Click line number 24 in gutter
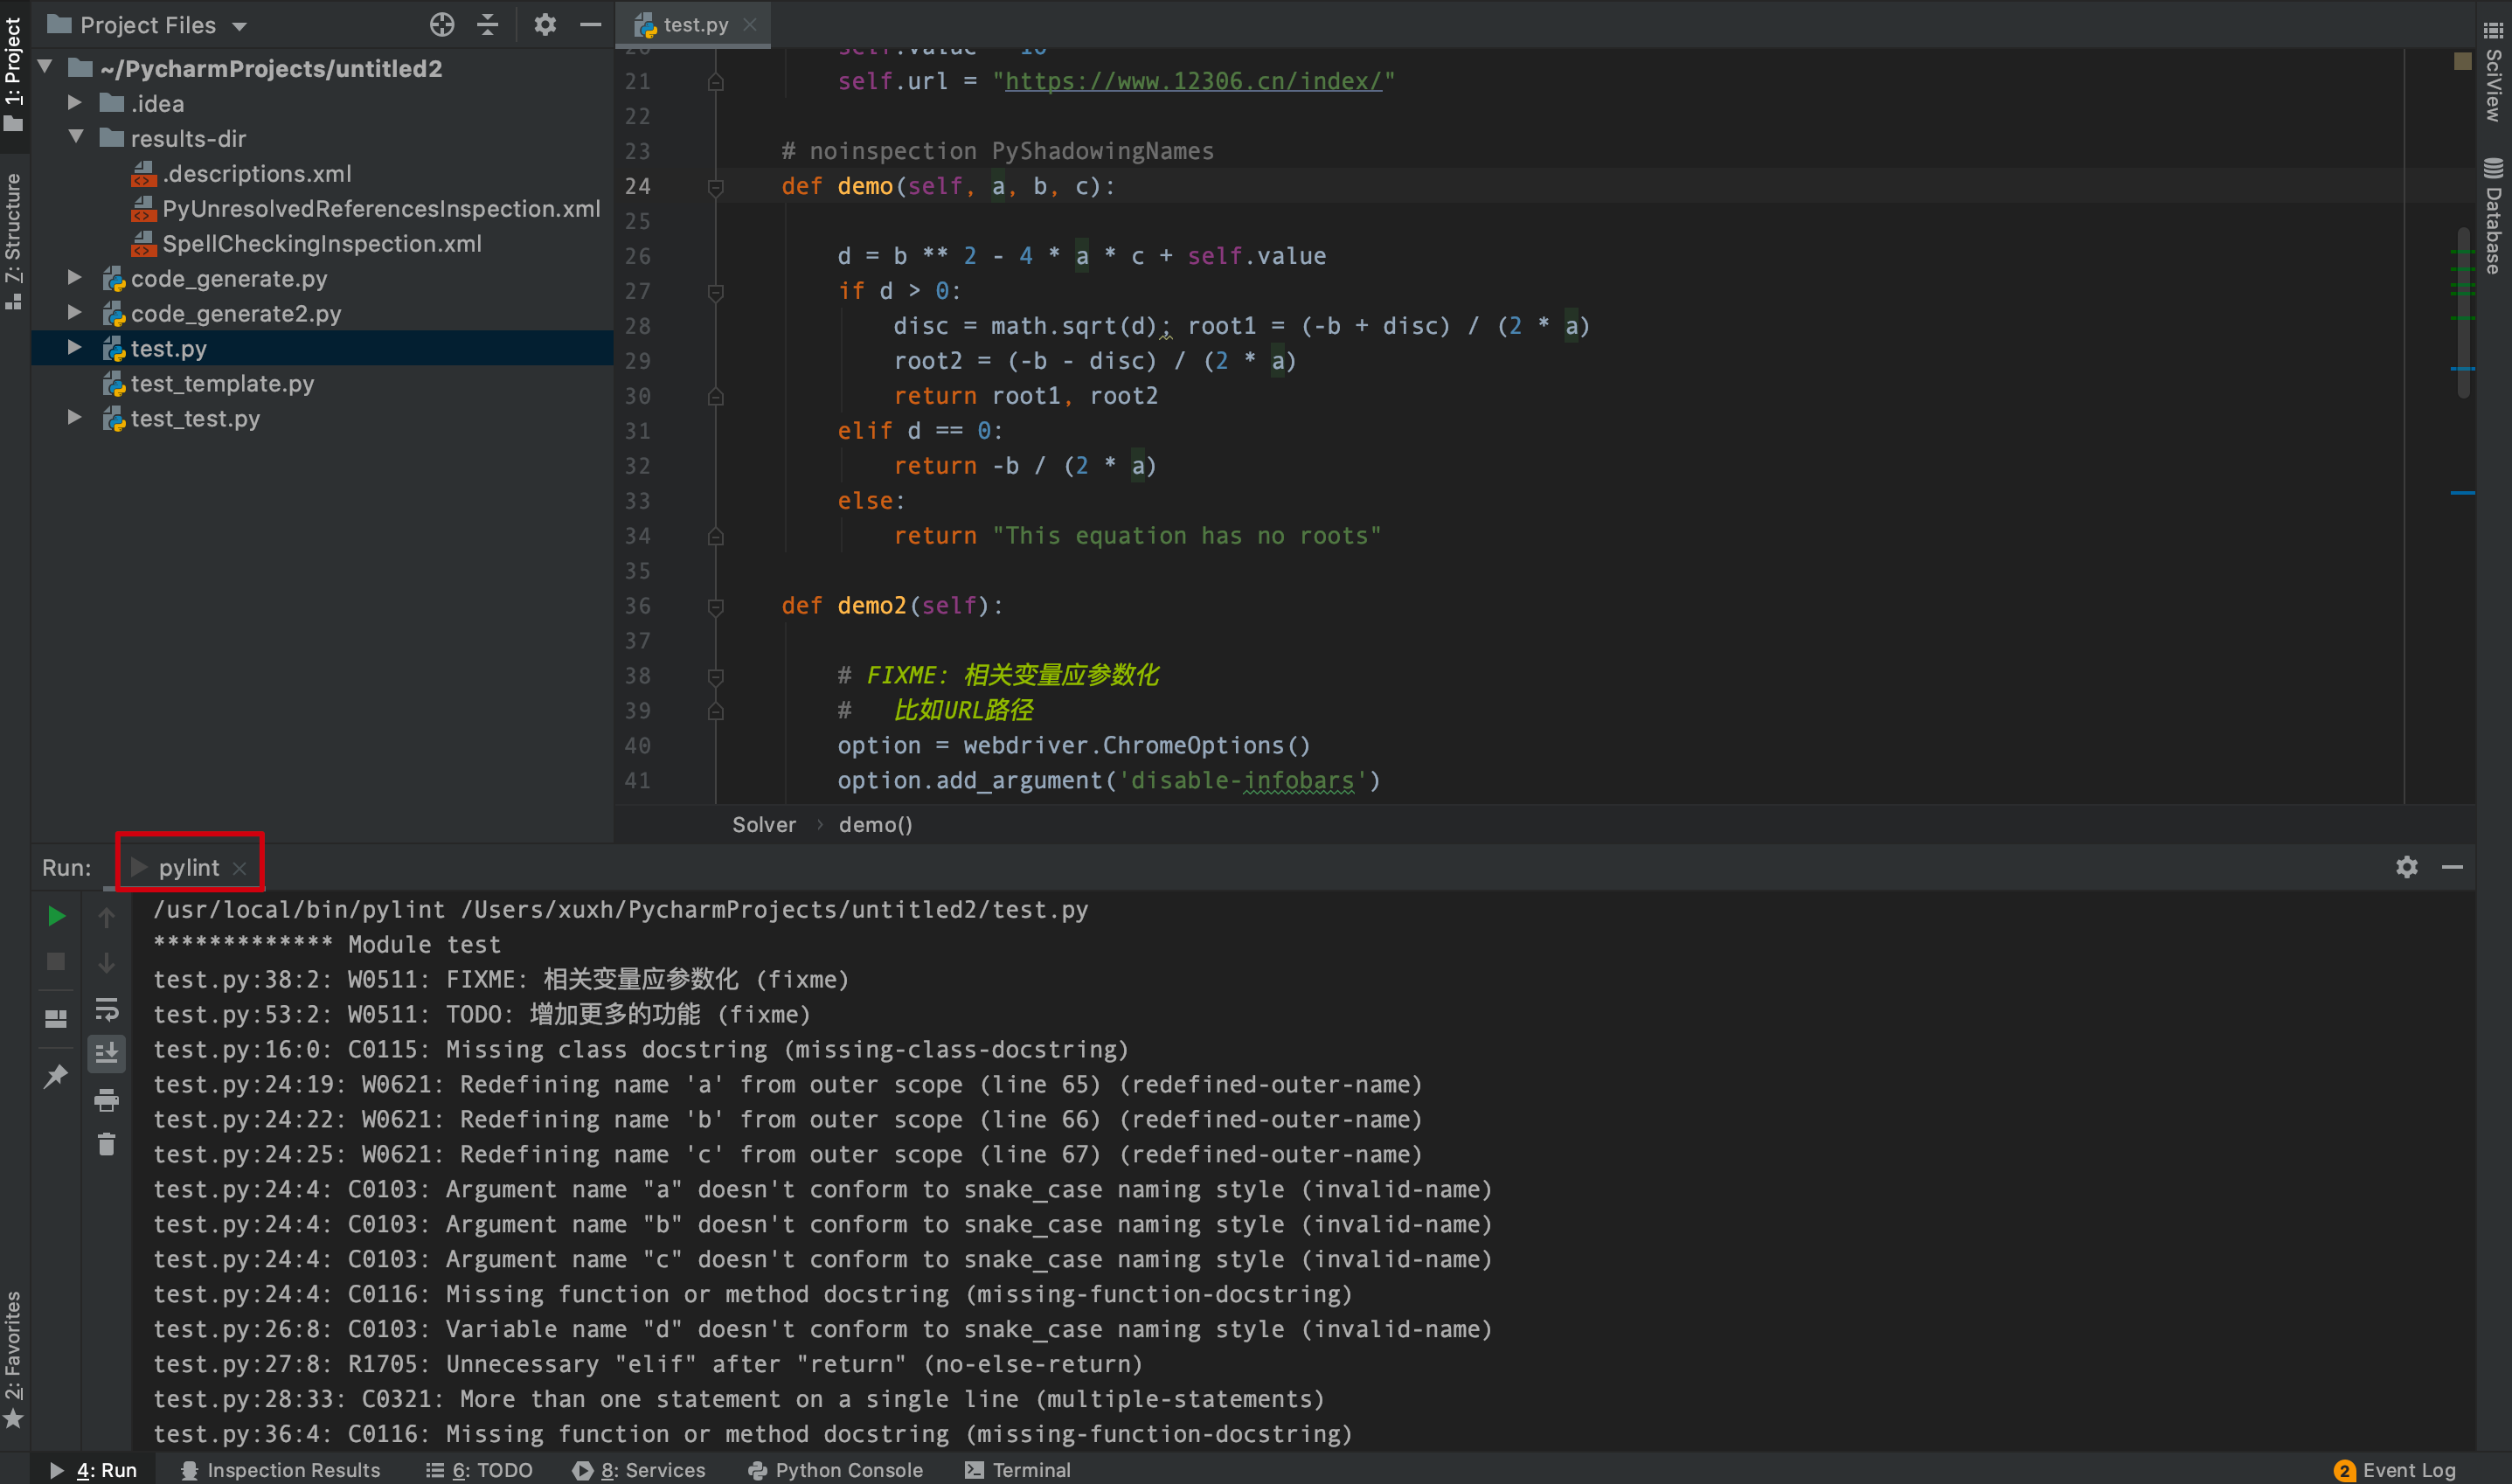Viewport: 2512px width, 1484px height. 637,187
